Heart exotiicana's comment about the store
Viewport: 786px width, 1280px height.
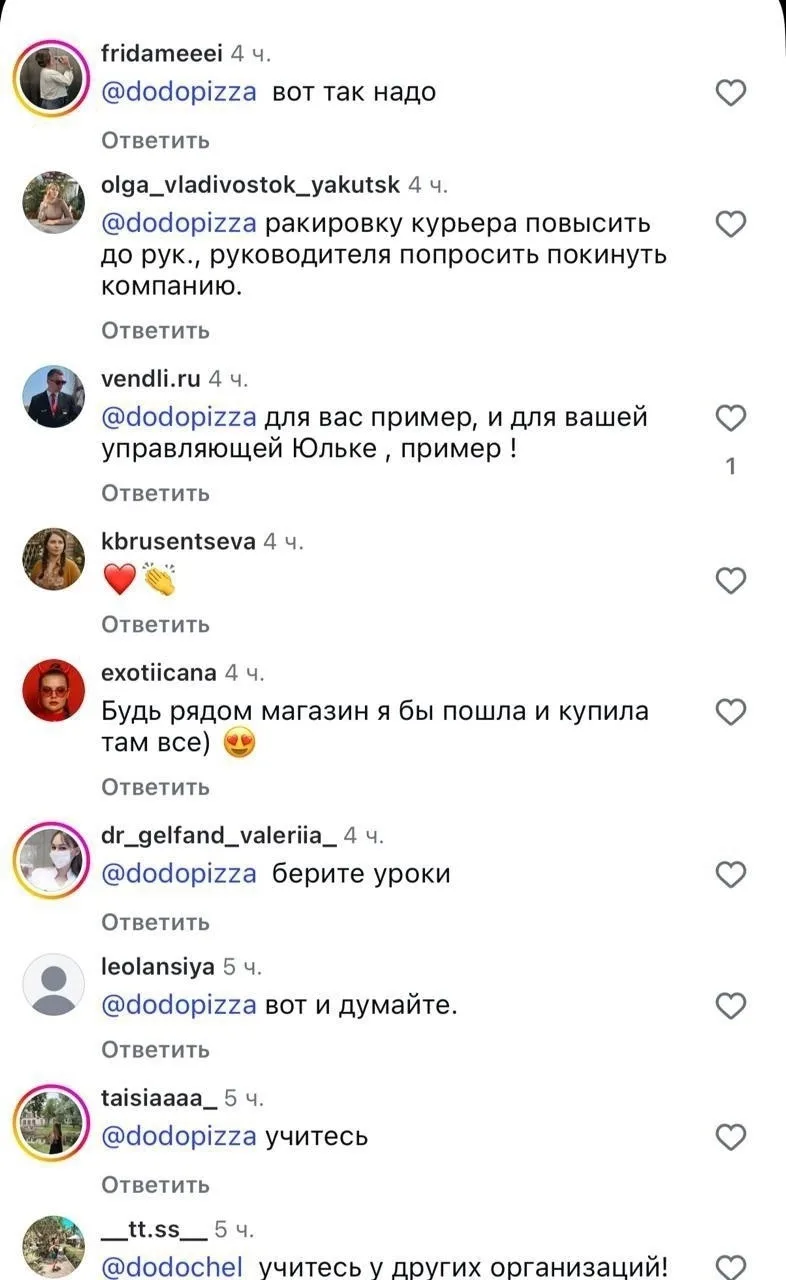[x=732, y=712]
